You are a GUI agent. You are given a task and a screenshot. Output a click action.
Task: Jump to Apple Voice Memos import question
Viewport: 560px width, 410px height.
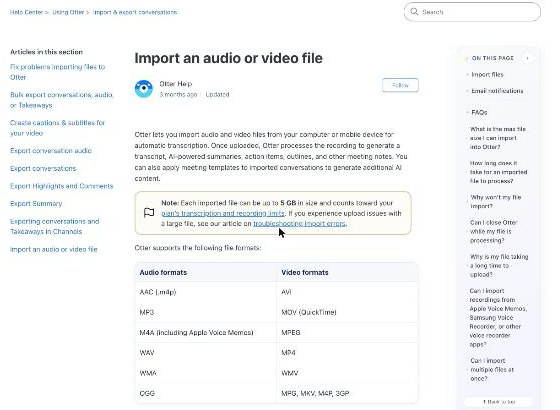point(498,318)
